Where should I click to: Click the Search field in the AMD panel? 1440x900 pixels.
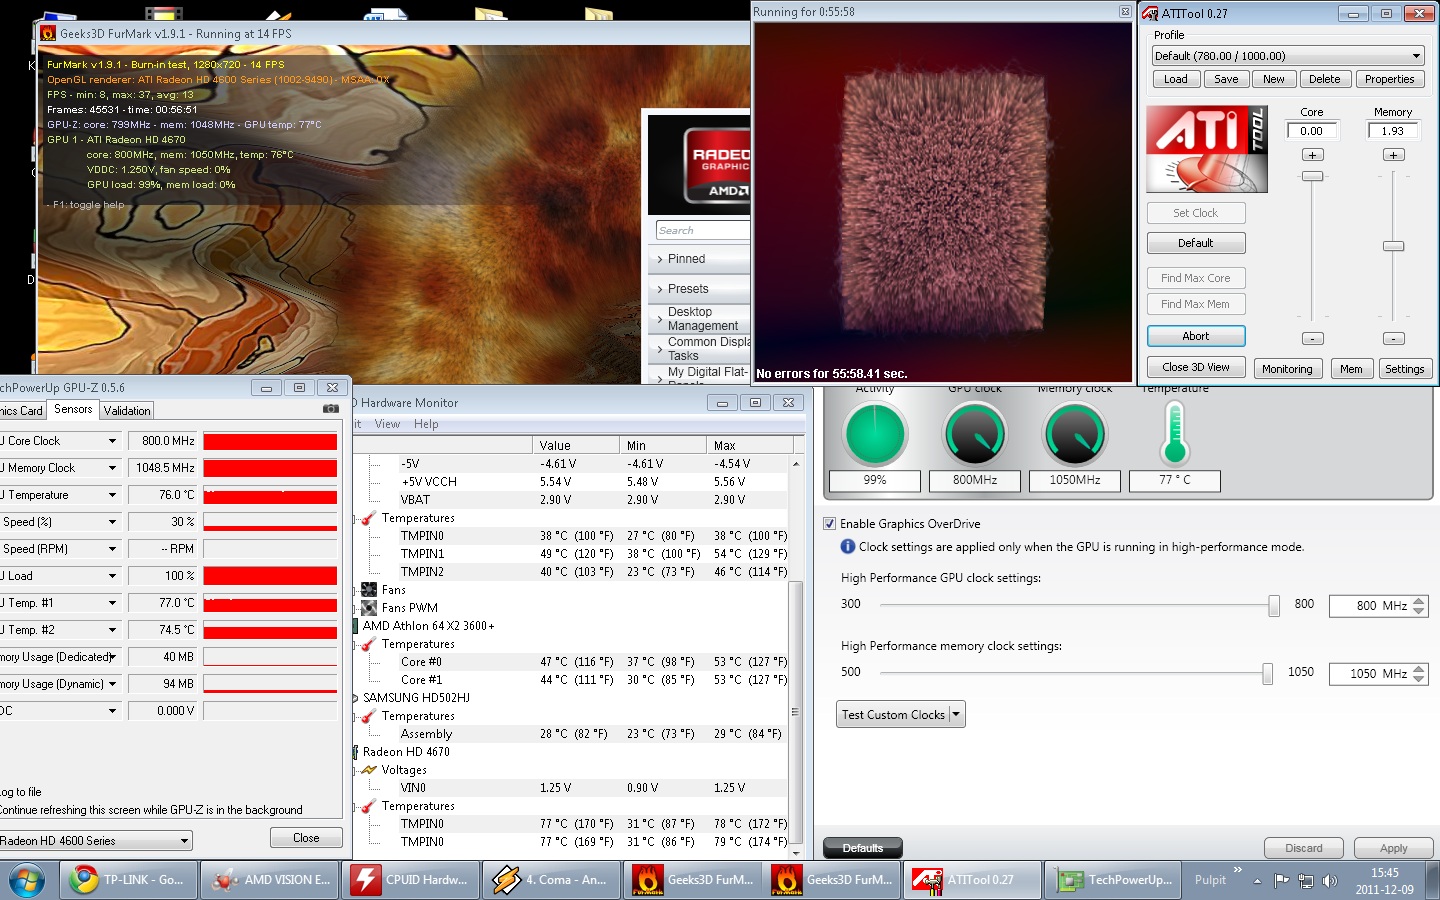(x=702, y=231)
